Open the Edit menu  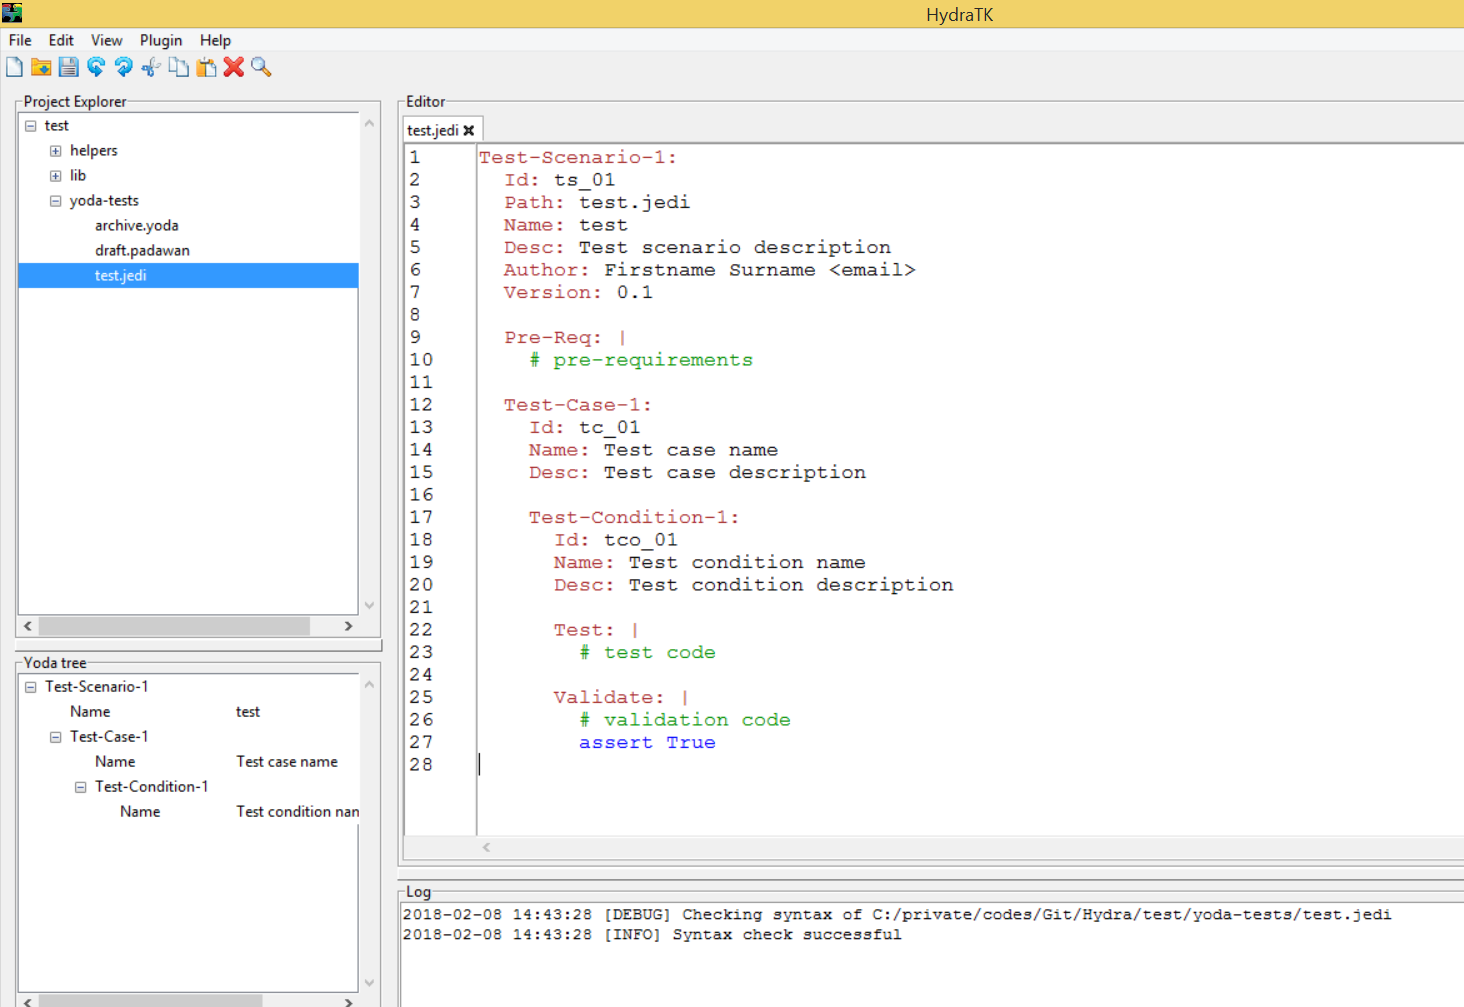(61, 40)
